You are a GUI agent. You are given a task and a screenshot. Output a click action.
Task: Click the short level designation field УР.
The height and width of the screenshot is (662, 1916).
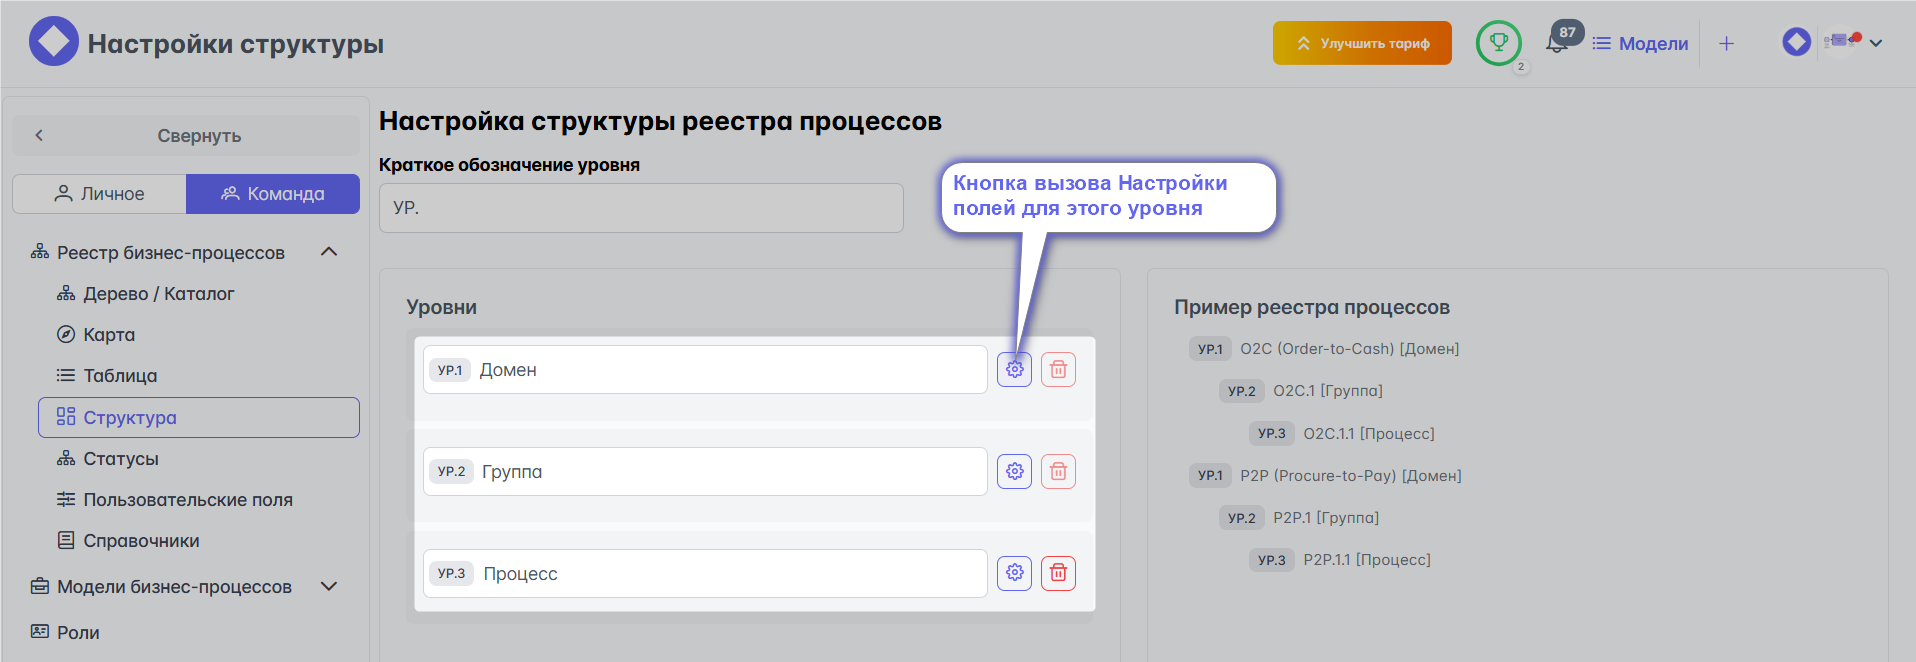tap(641, 208)
